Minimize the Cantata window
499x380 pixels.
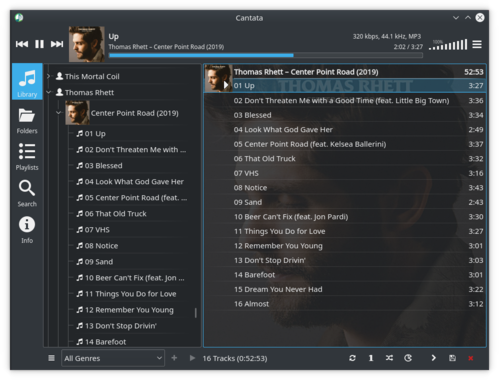pos(456,18)
